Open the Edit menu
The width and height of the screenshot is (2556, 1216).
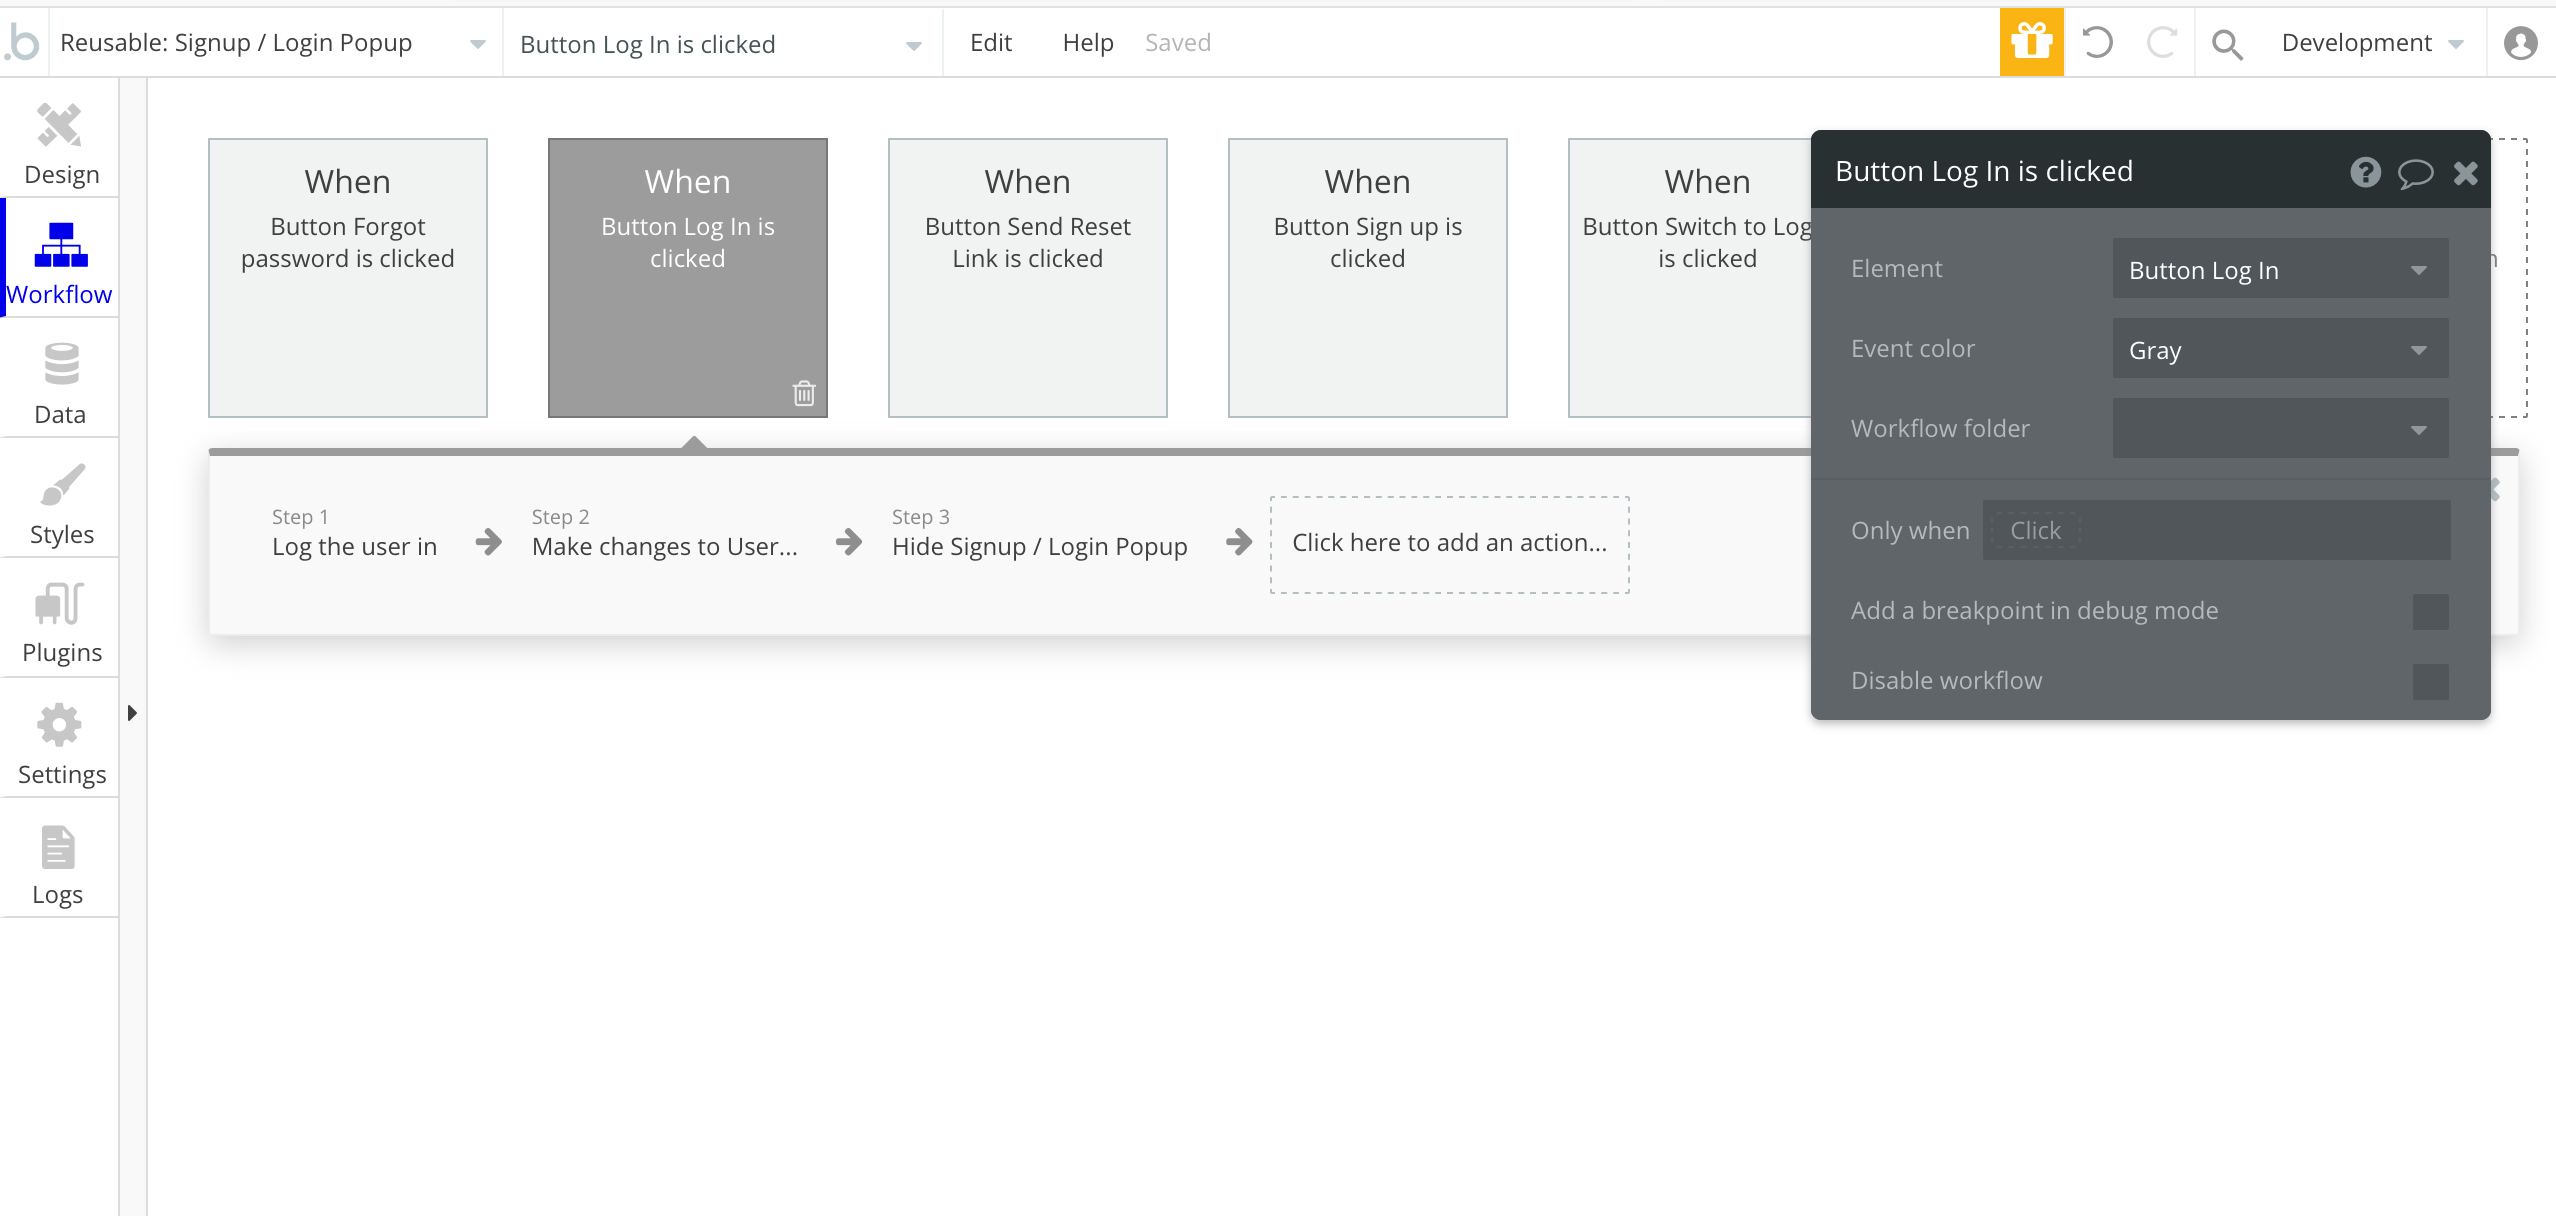990,43
